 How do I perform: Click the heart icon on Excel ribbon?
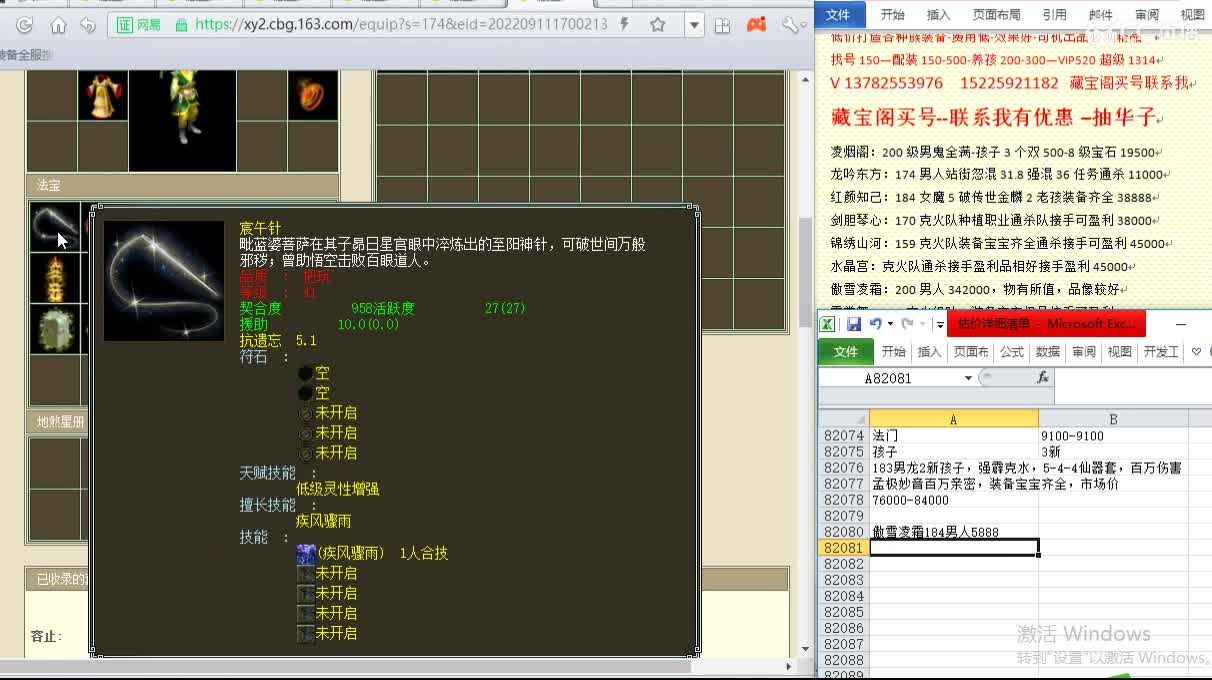[1196, 352]
